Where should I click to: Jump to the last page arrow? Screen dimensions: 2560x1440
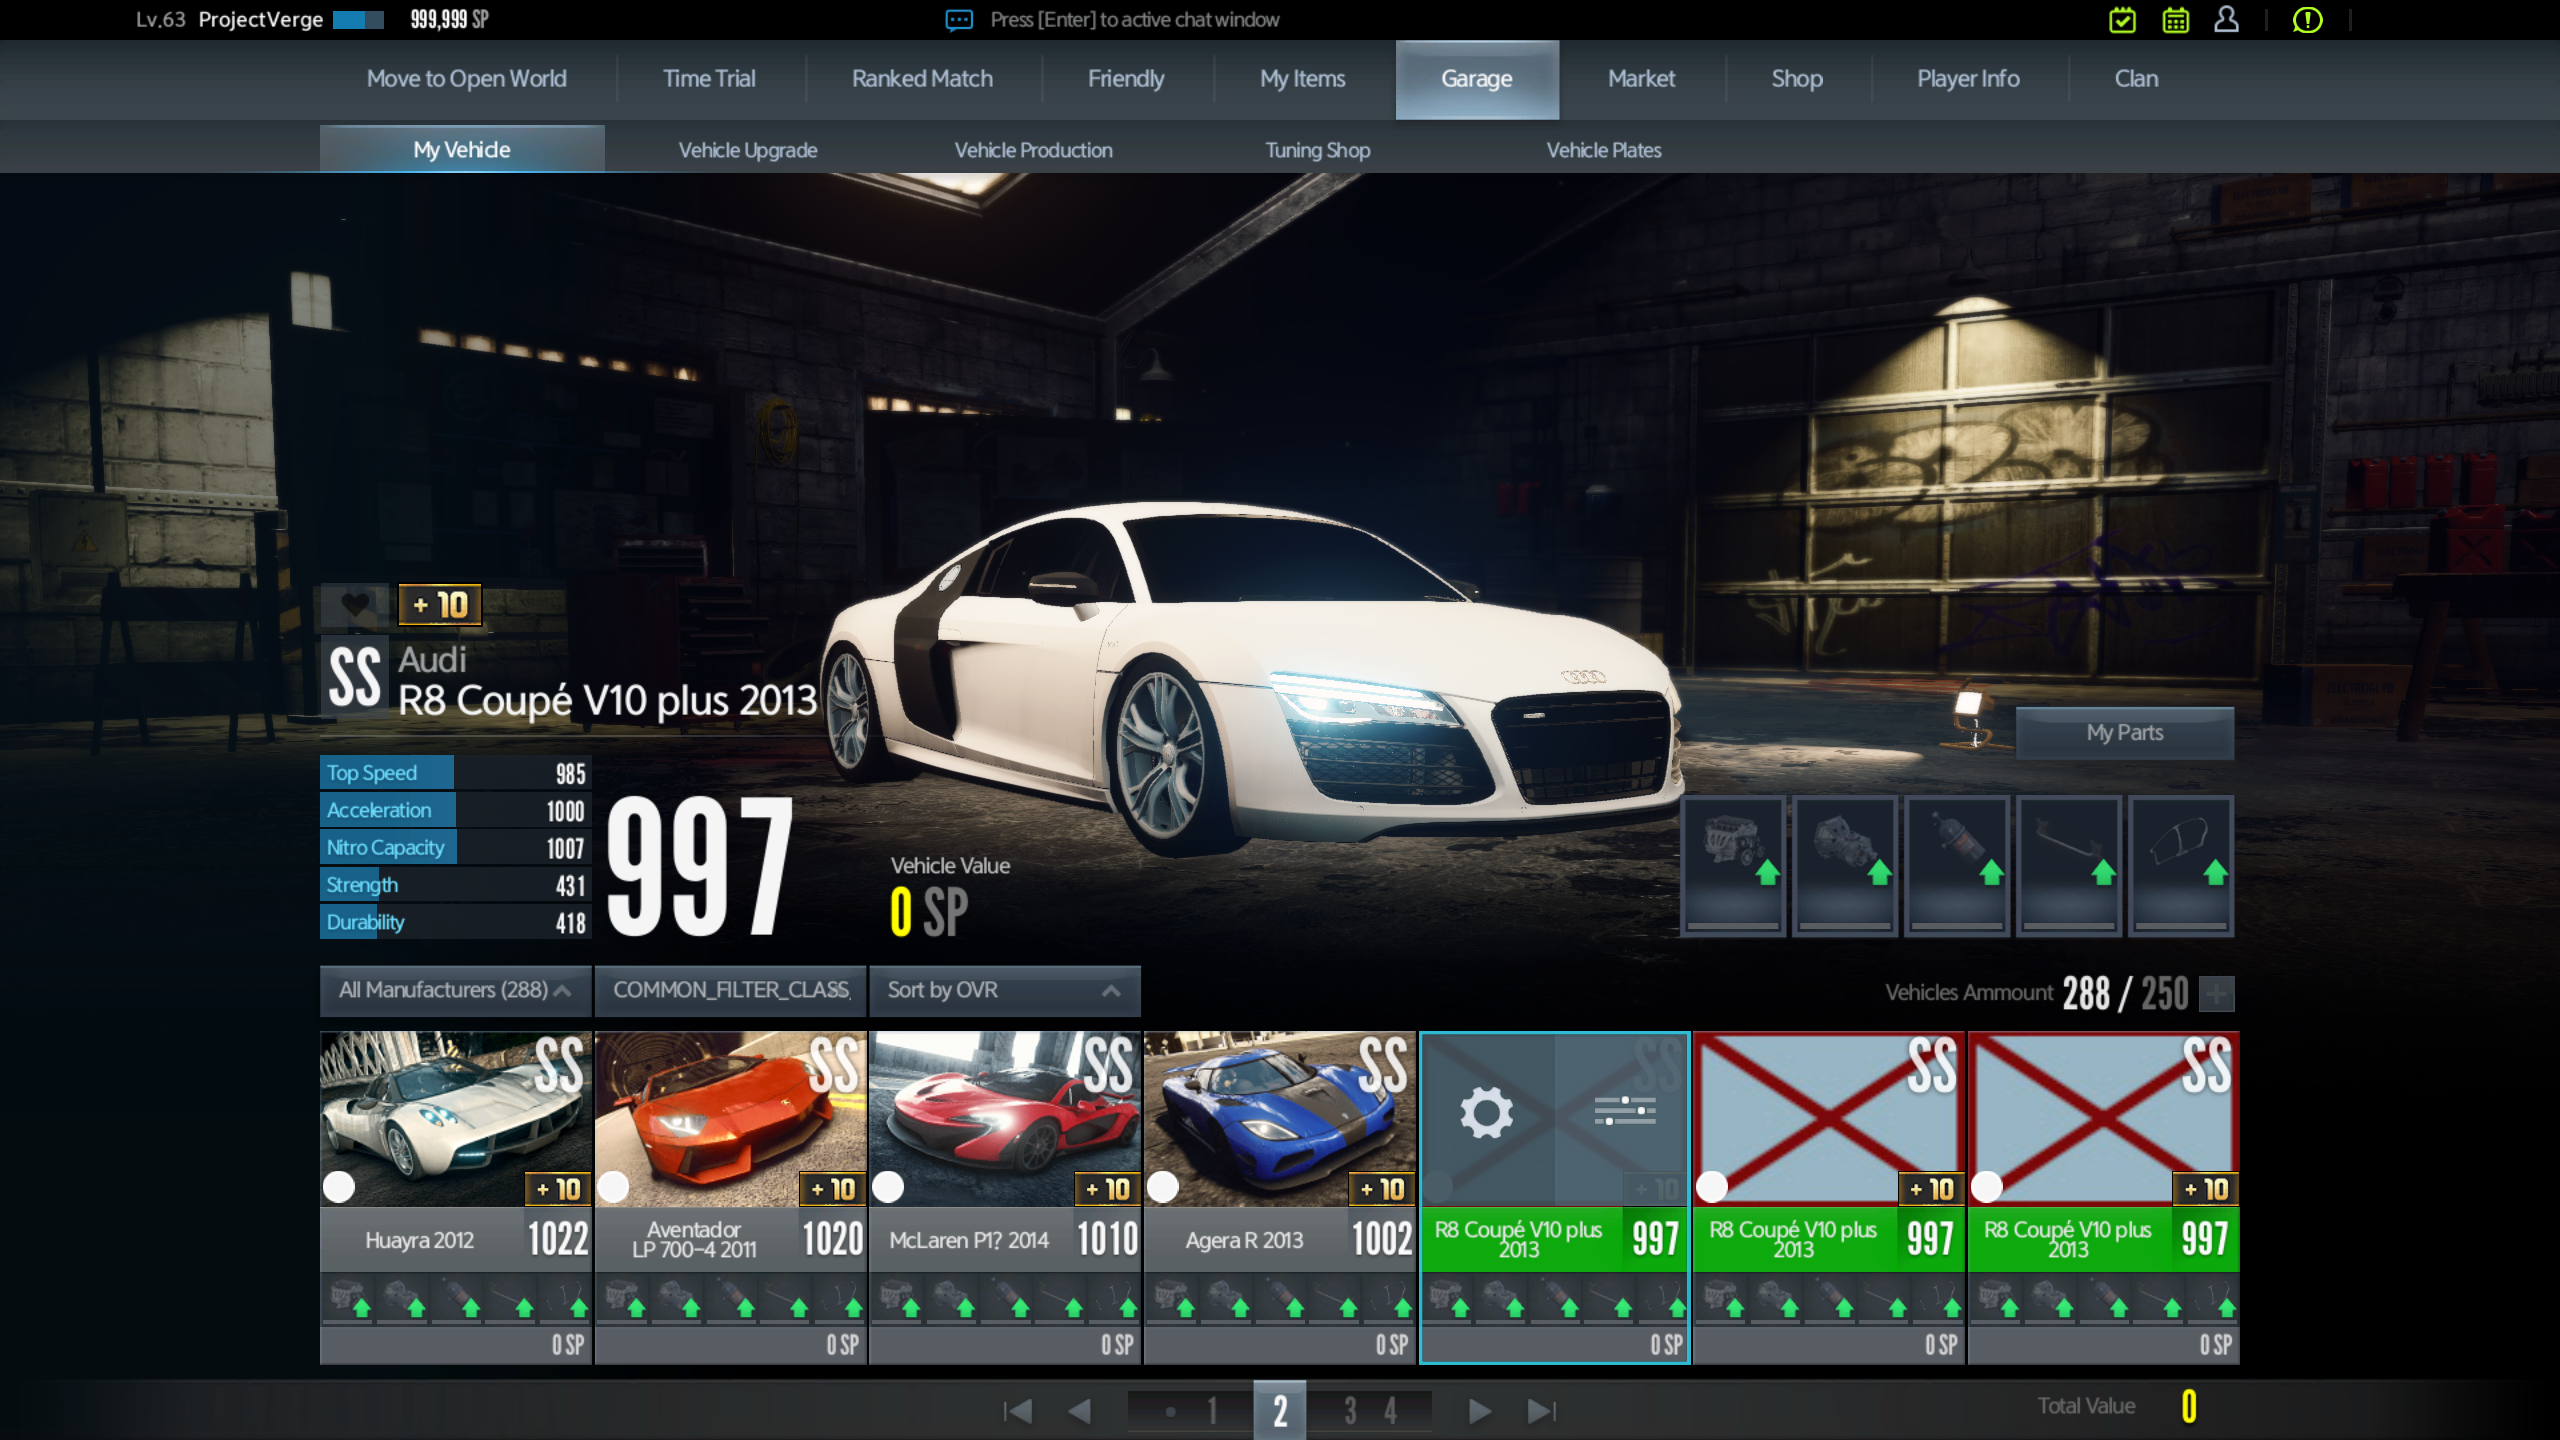(x=1541, y=1411)
